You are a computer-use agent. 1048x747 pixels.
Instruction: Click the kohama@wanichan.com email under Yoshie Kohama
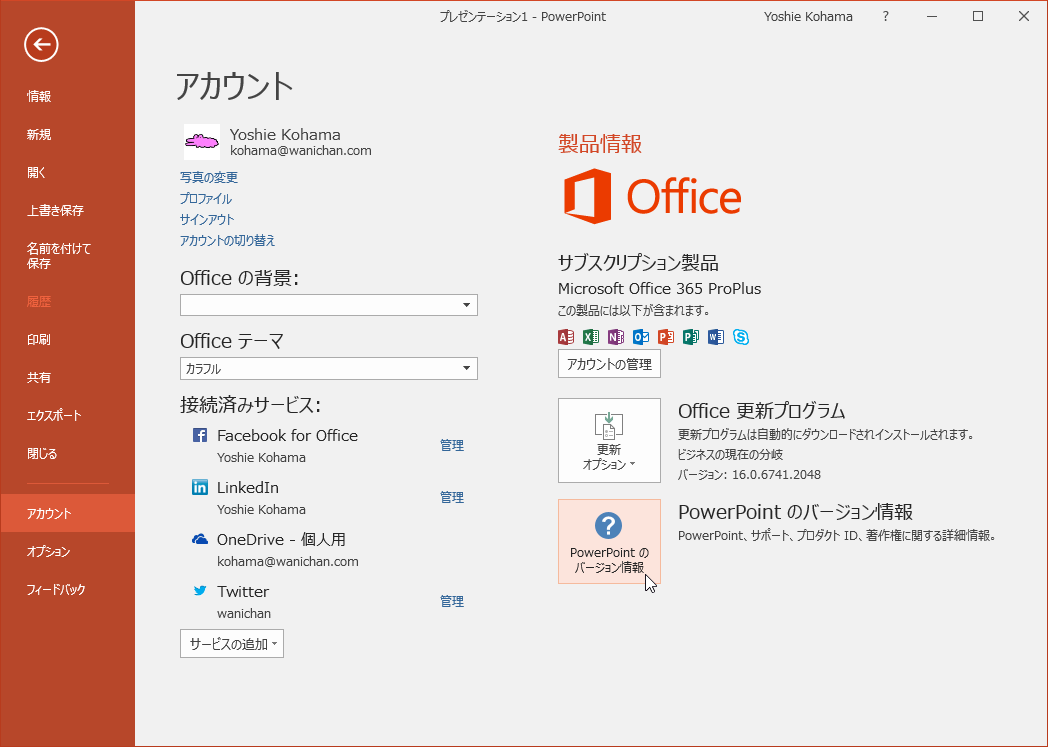(x=301, y=151)
